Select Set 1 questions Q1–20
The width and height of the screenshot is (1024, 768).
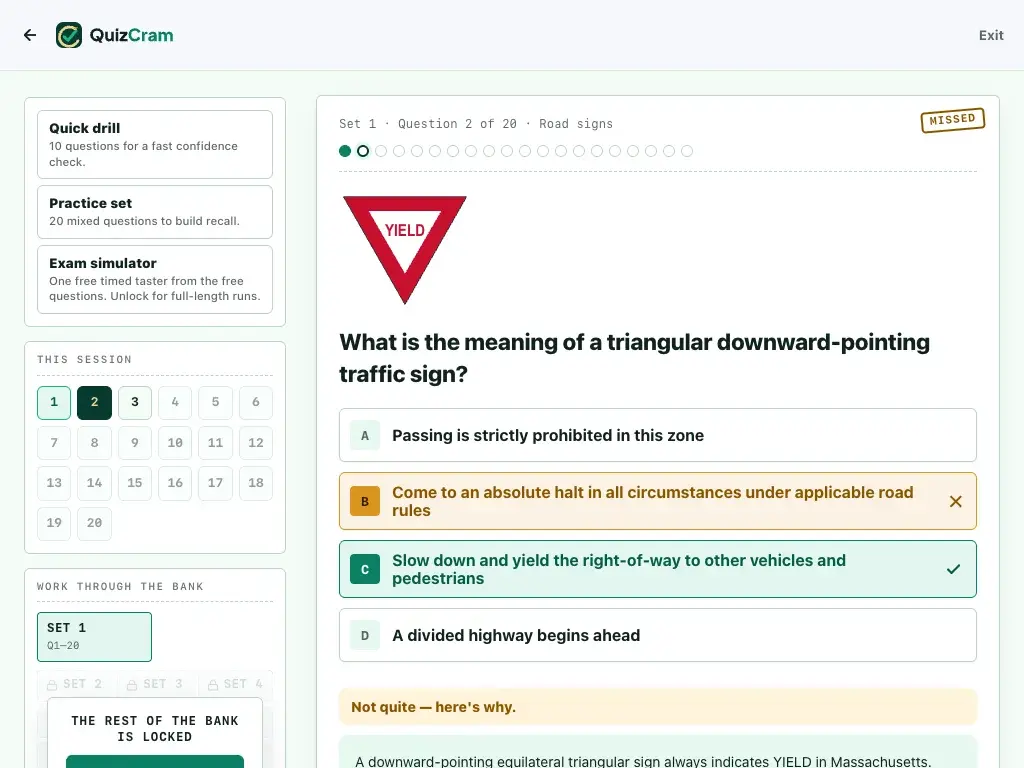point(95,637)
